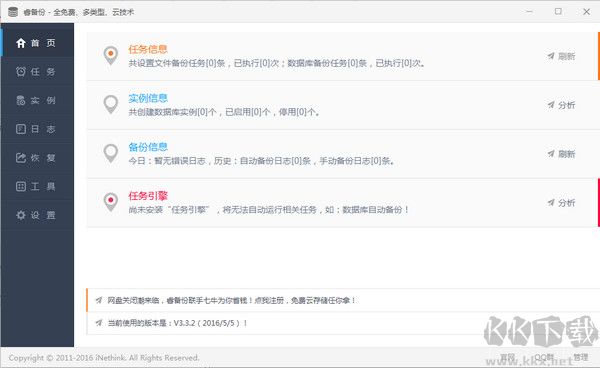Click the restore share icon
This screenshot has width=600, height=368.
click(21, 158)
